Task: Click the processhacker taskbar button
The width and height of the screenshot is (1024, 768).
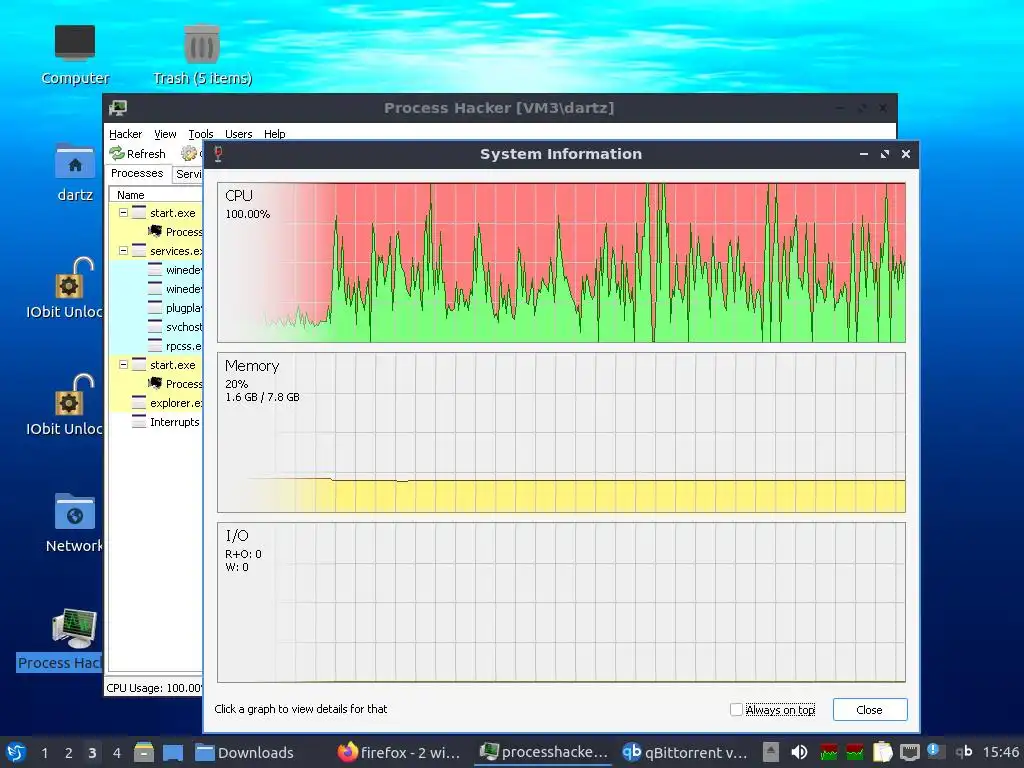Action: click(543, 752)
